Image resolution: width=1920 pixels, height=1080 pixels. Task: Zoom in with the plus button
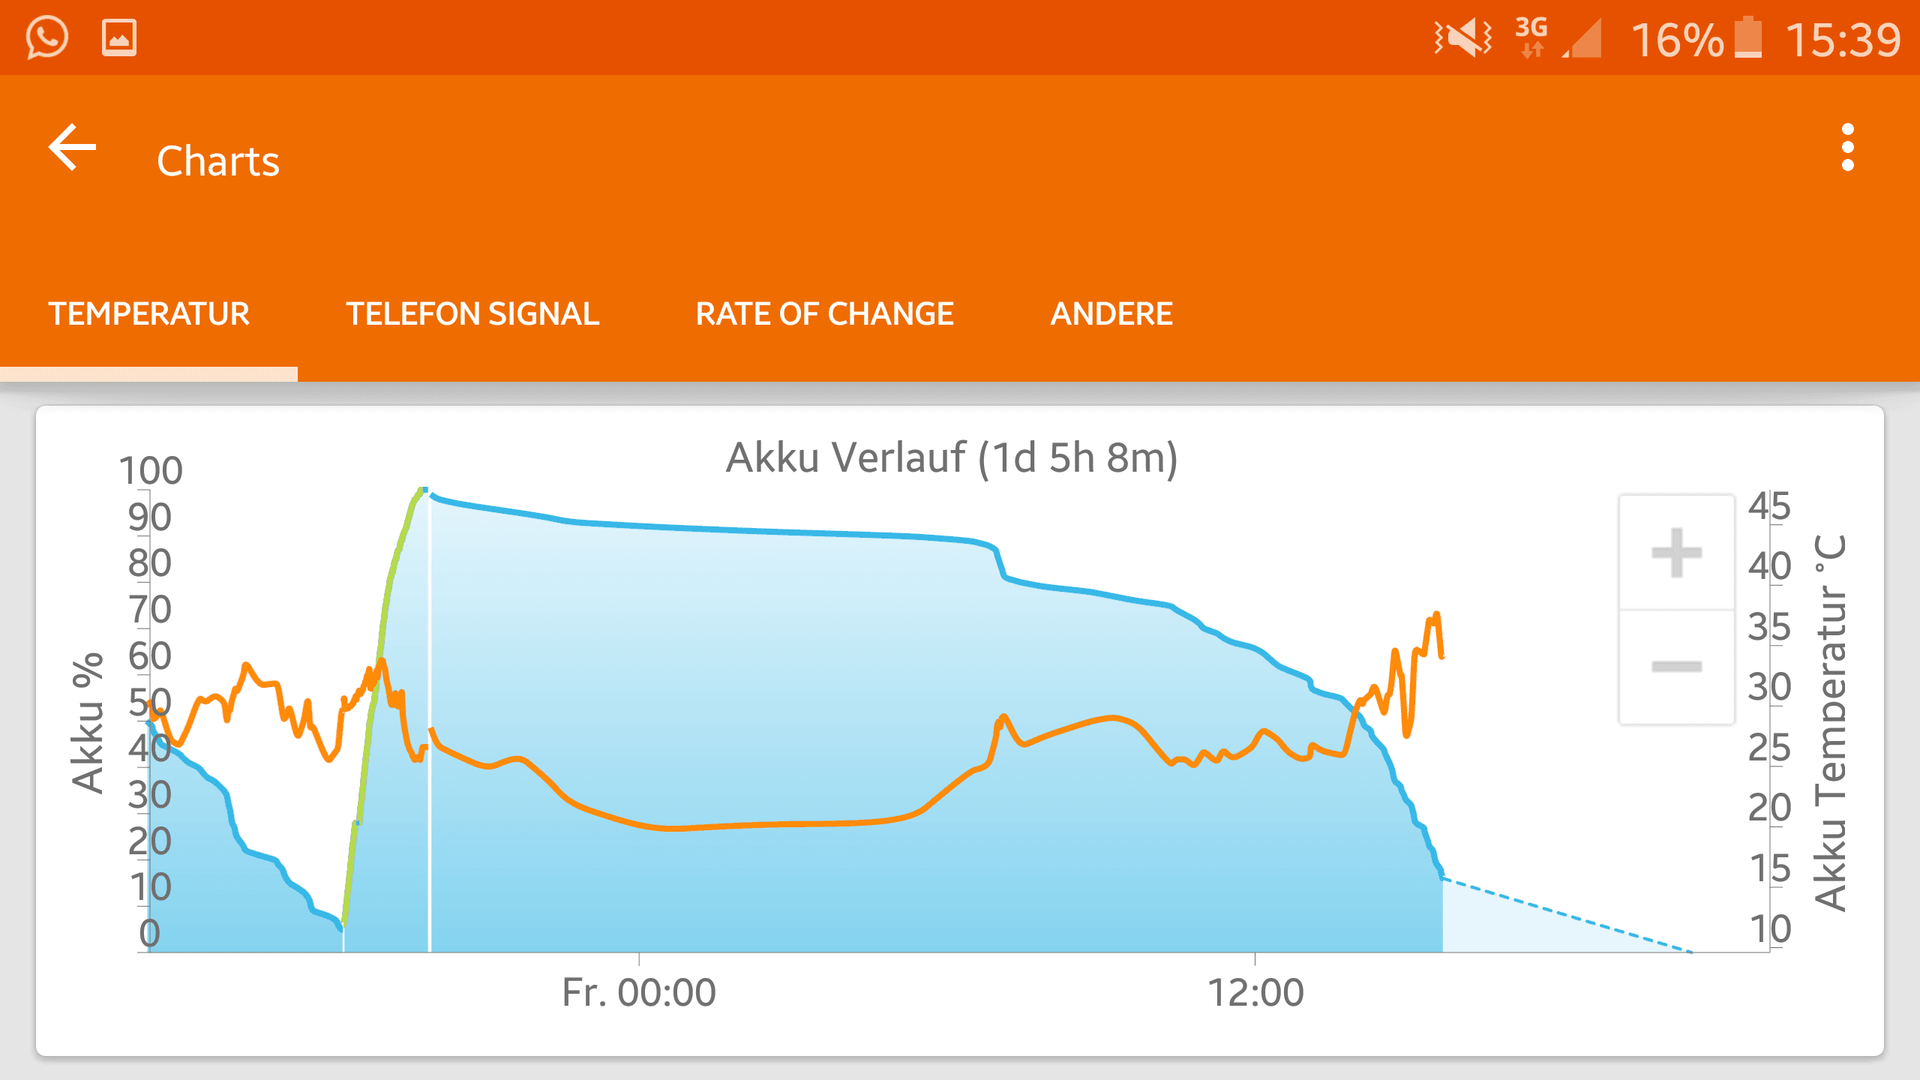click(x=1676, y=552)
